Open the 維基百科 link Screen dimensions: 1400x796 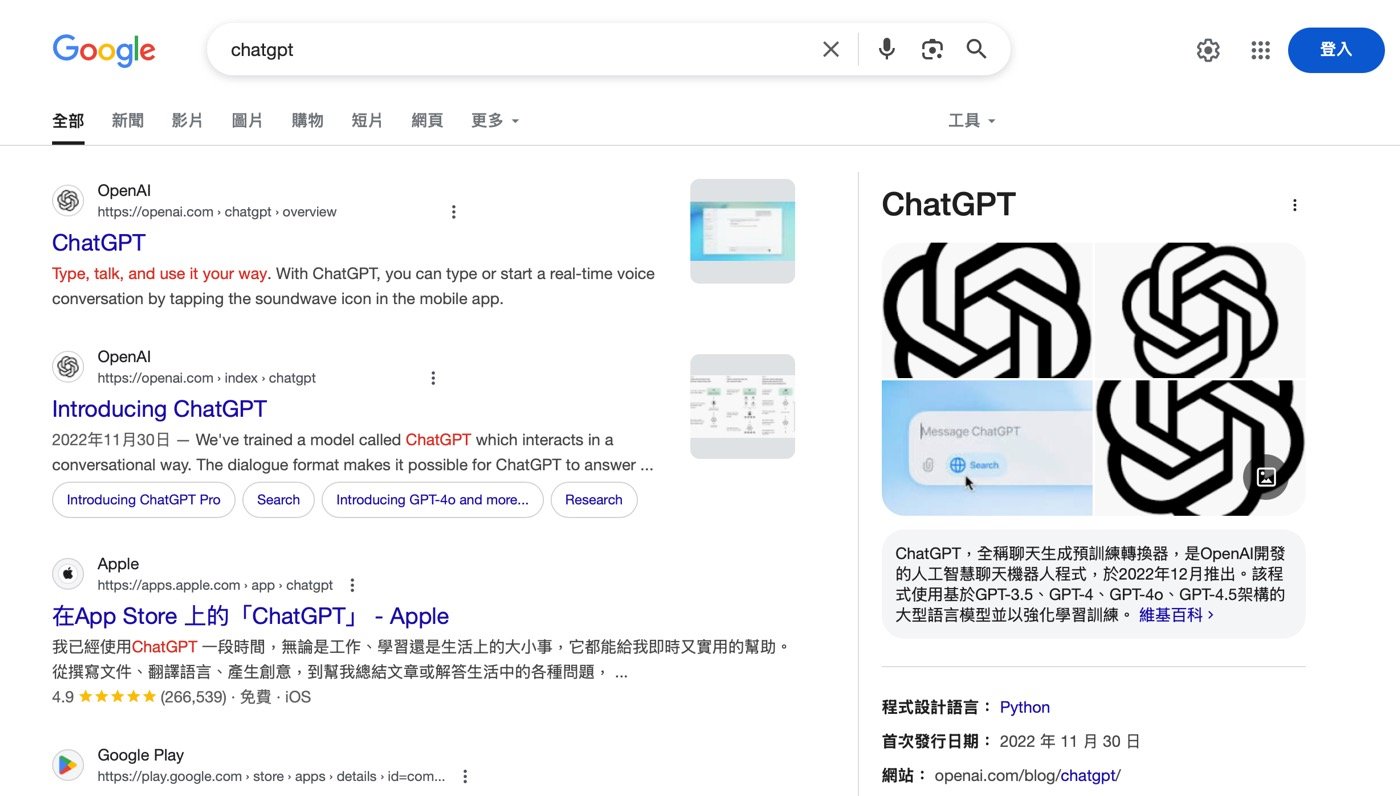click(x=1176, y=615)
